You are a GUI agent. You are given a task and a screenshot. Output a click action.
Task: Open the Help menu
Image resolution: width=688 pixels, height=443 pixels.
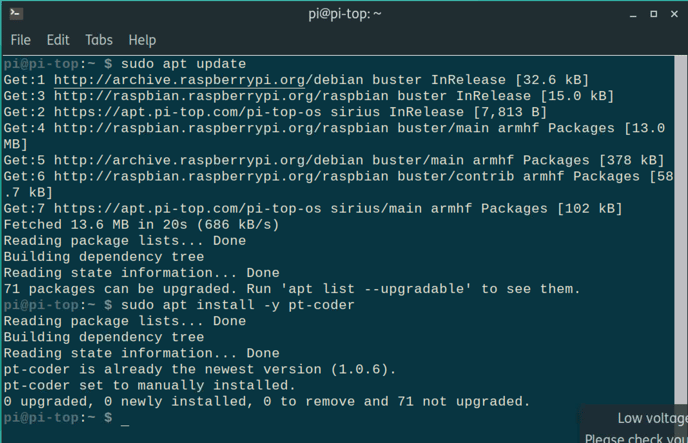tap(142, 40)
